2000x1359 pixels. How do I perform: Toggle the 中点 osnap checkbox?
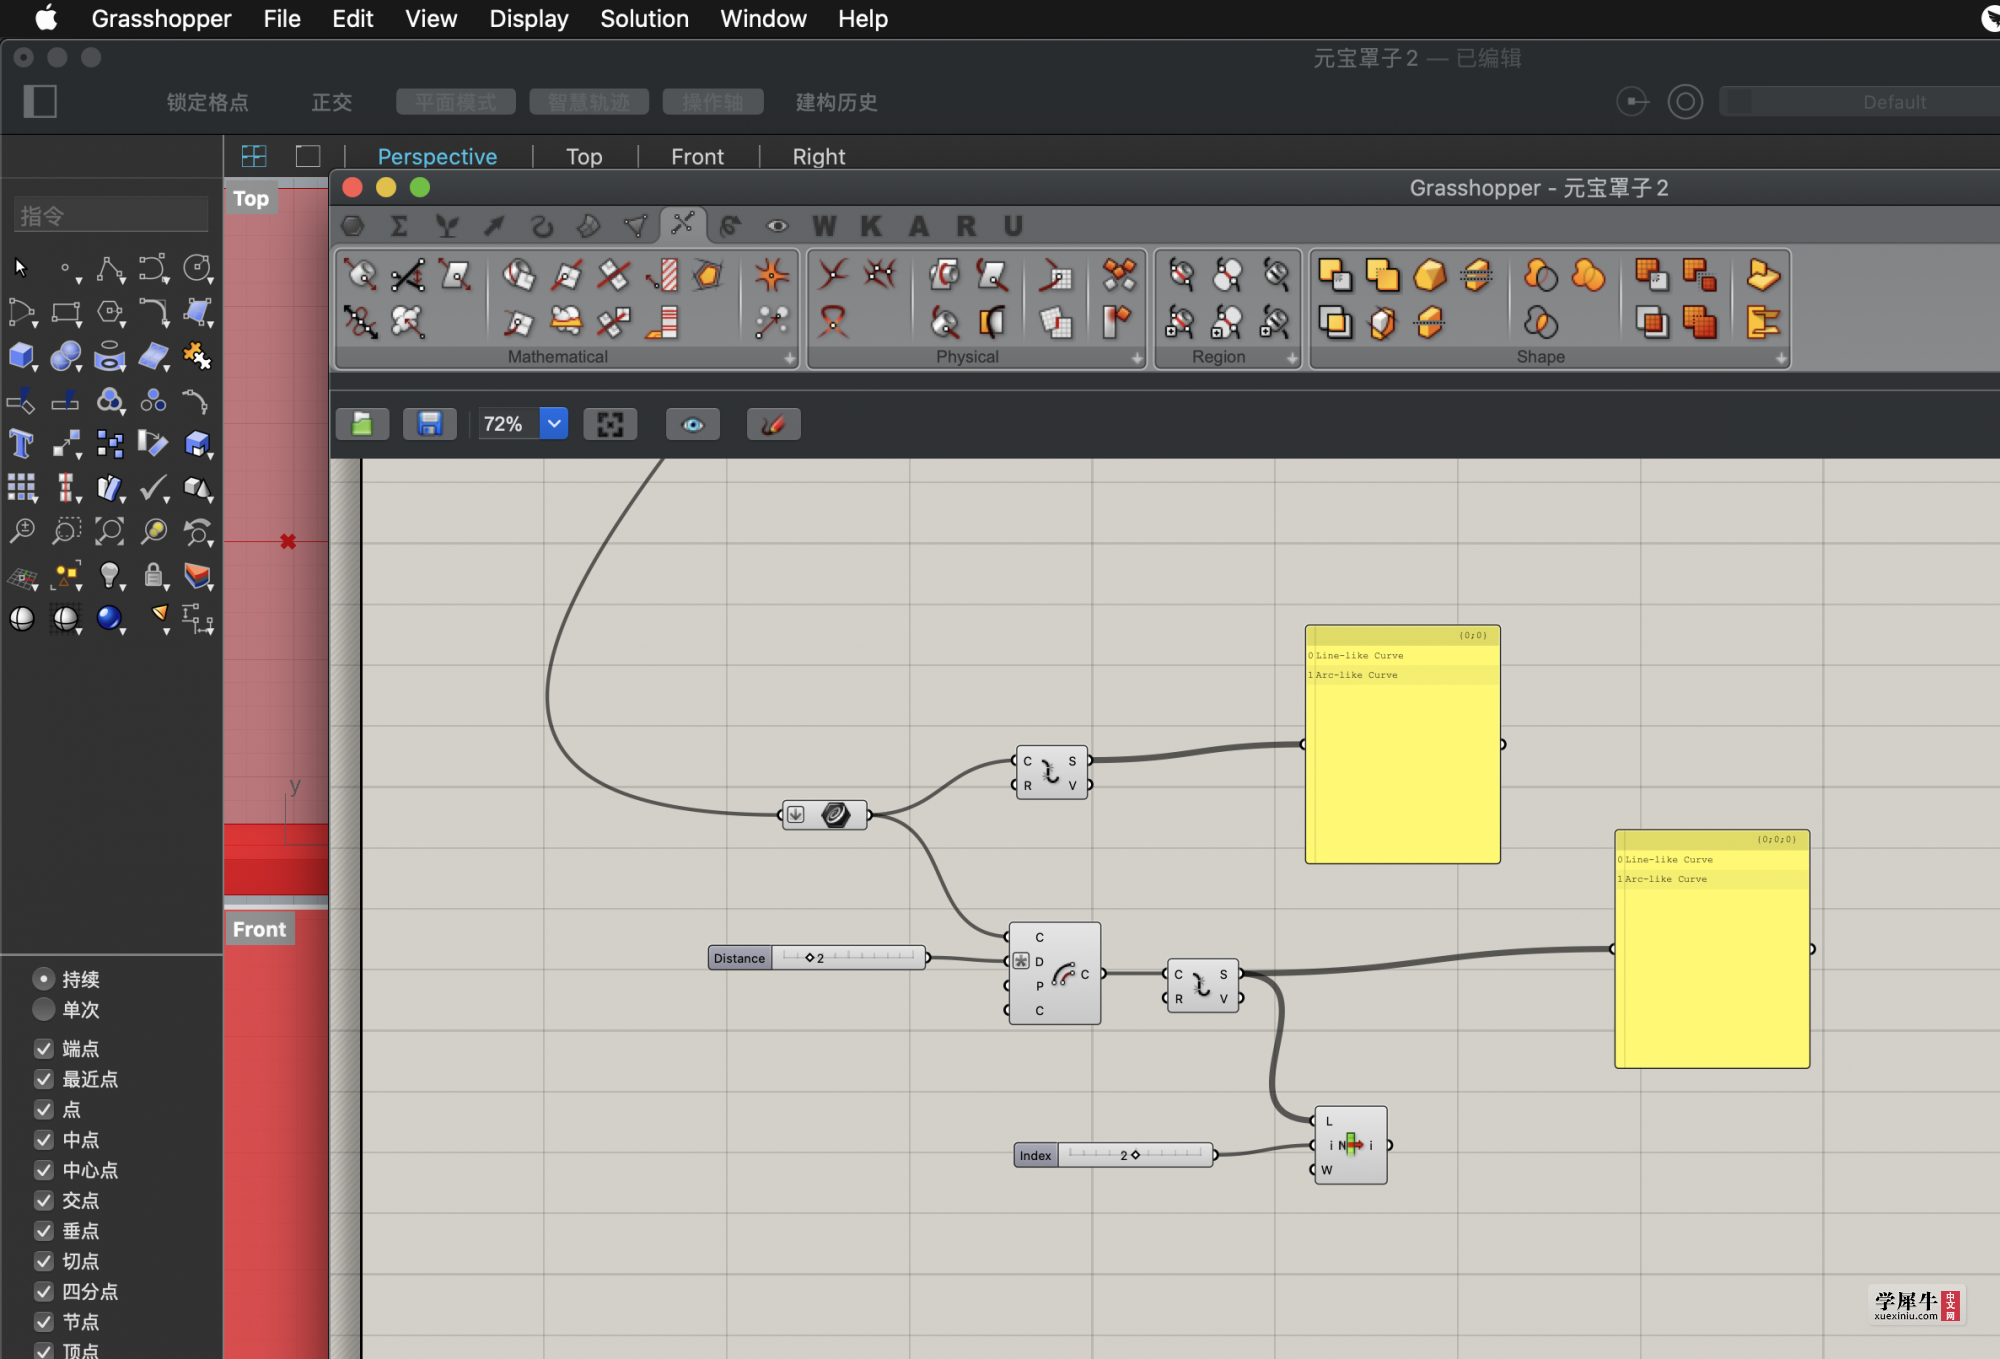(44, 1139)
